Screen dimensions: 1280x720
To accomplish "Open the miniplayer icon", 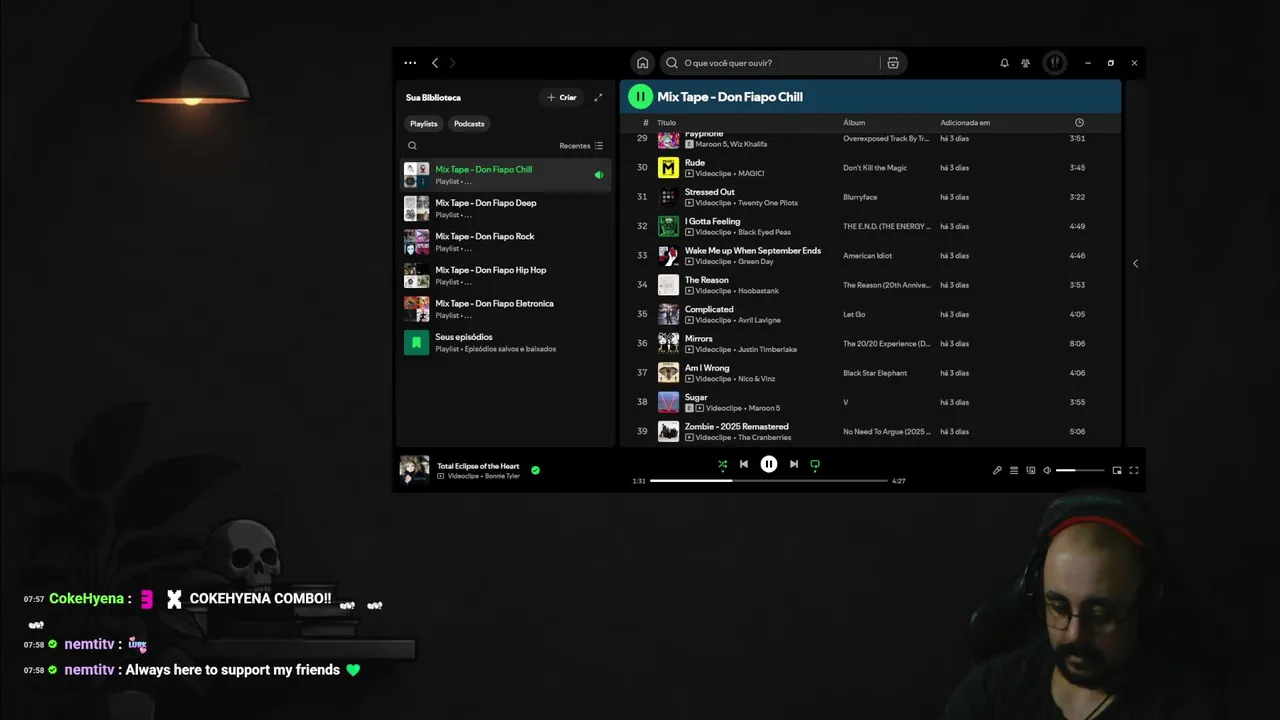I will coord(1117,470).
